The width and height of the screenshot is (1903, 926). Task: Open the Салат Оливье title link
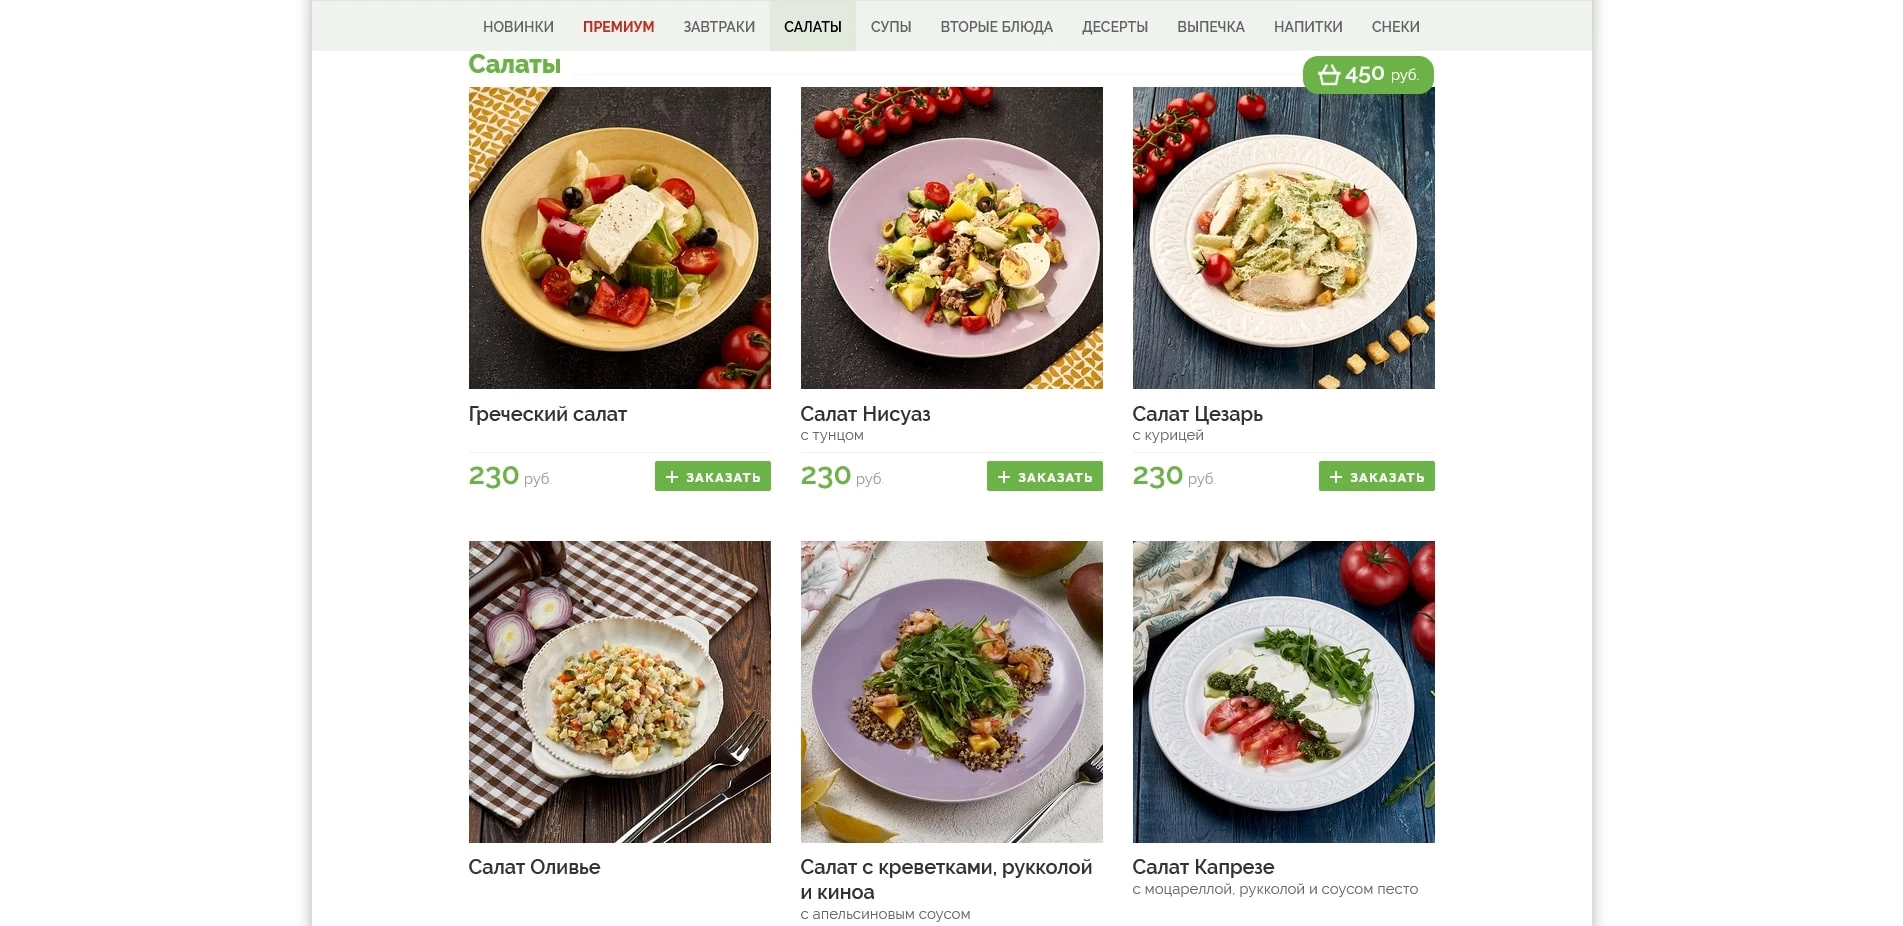tap(534, 867)
